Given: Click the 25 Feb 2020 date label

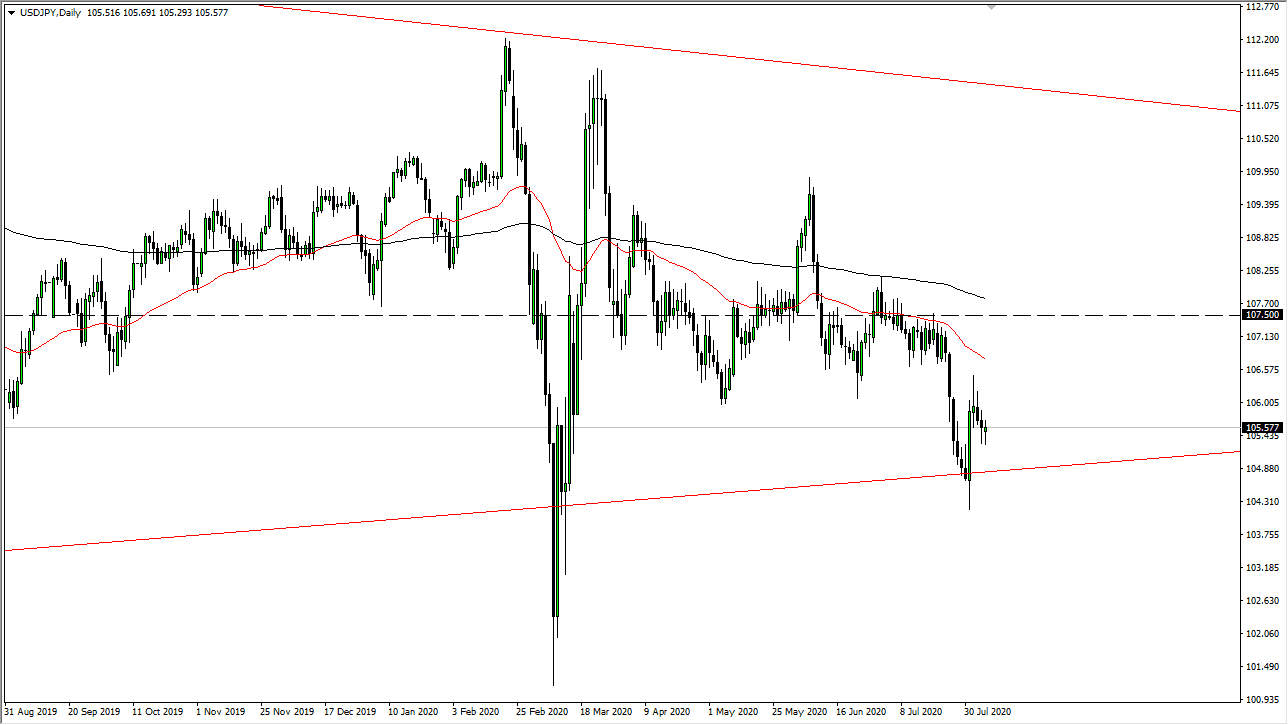Looking at the screenshot, I should pos(540,711).
